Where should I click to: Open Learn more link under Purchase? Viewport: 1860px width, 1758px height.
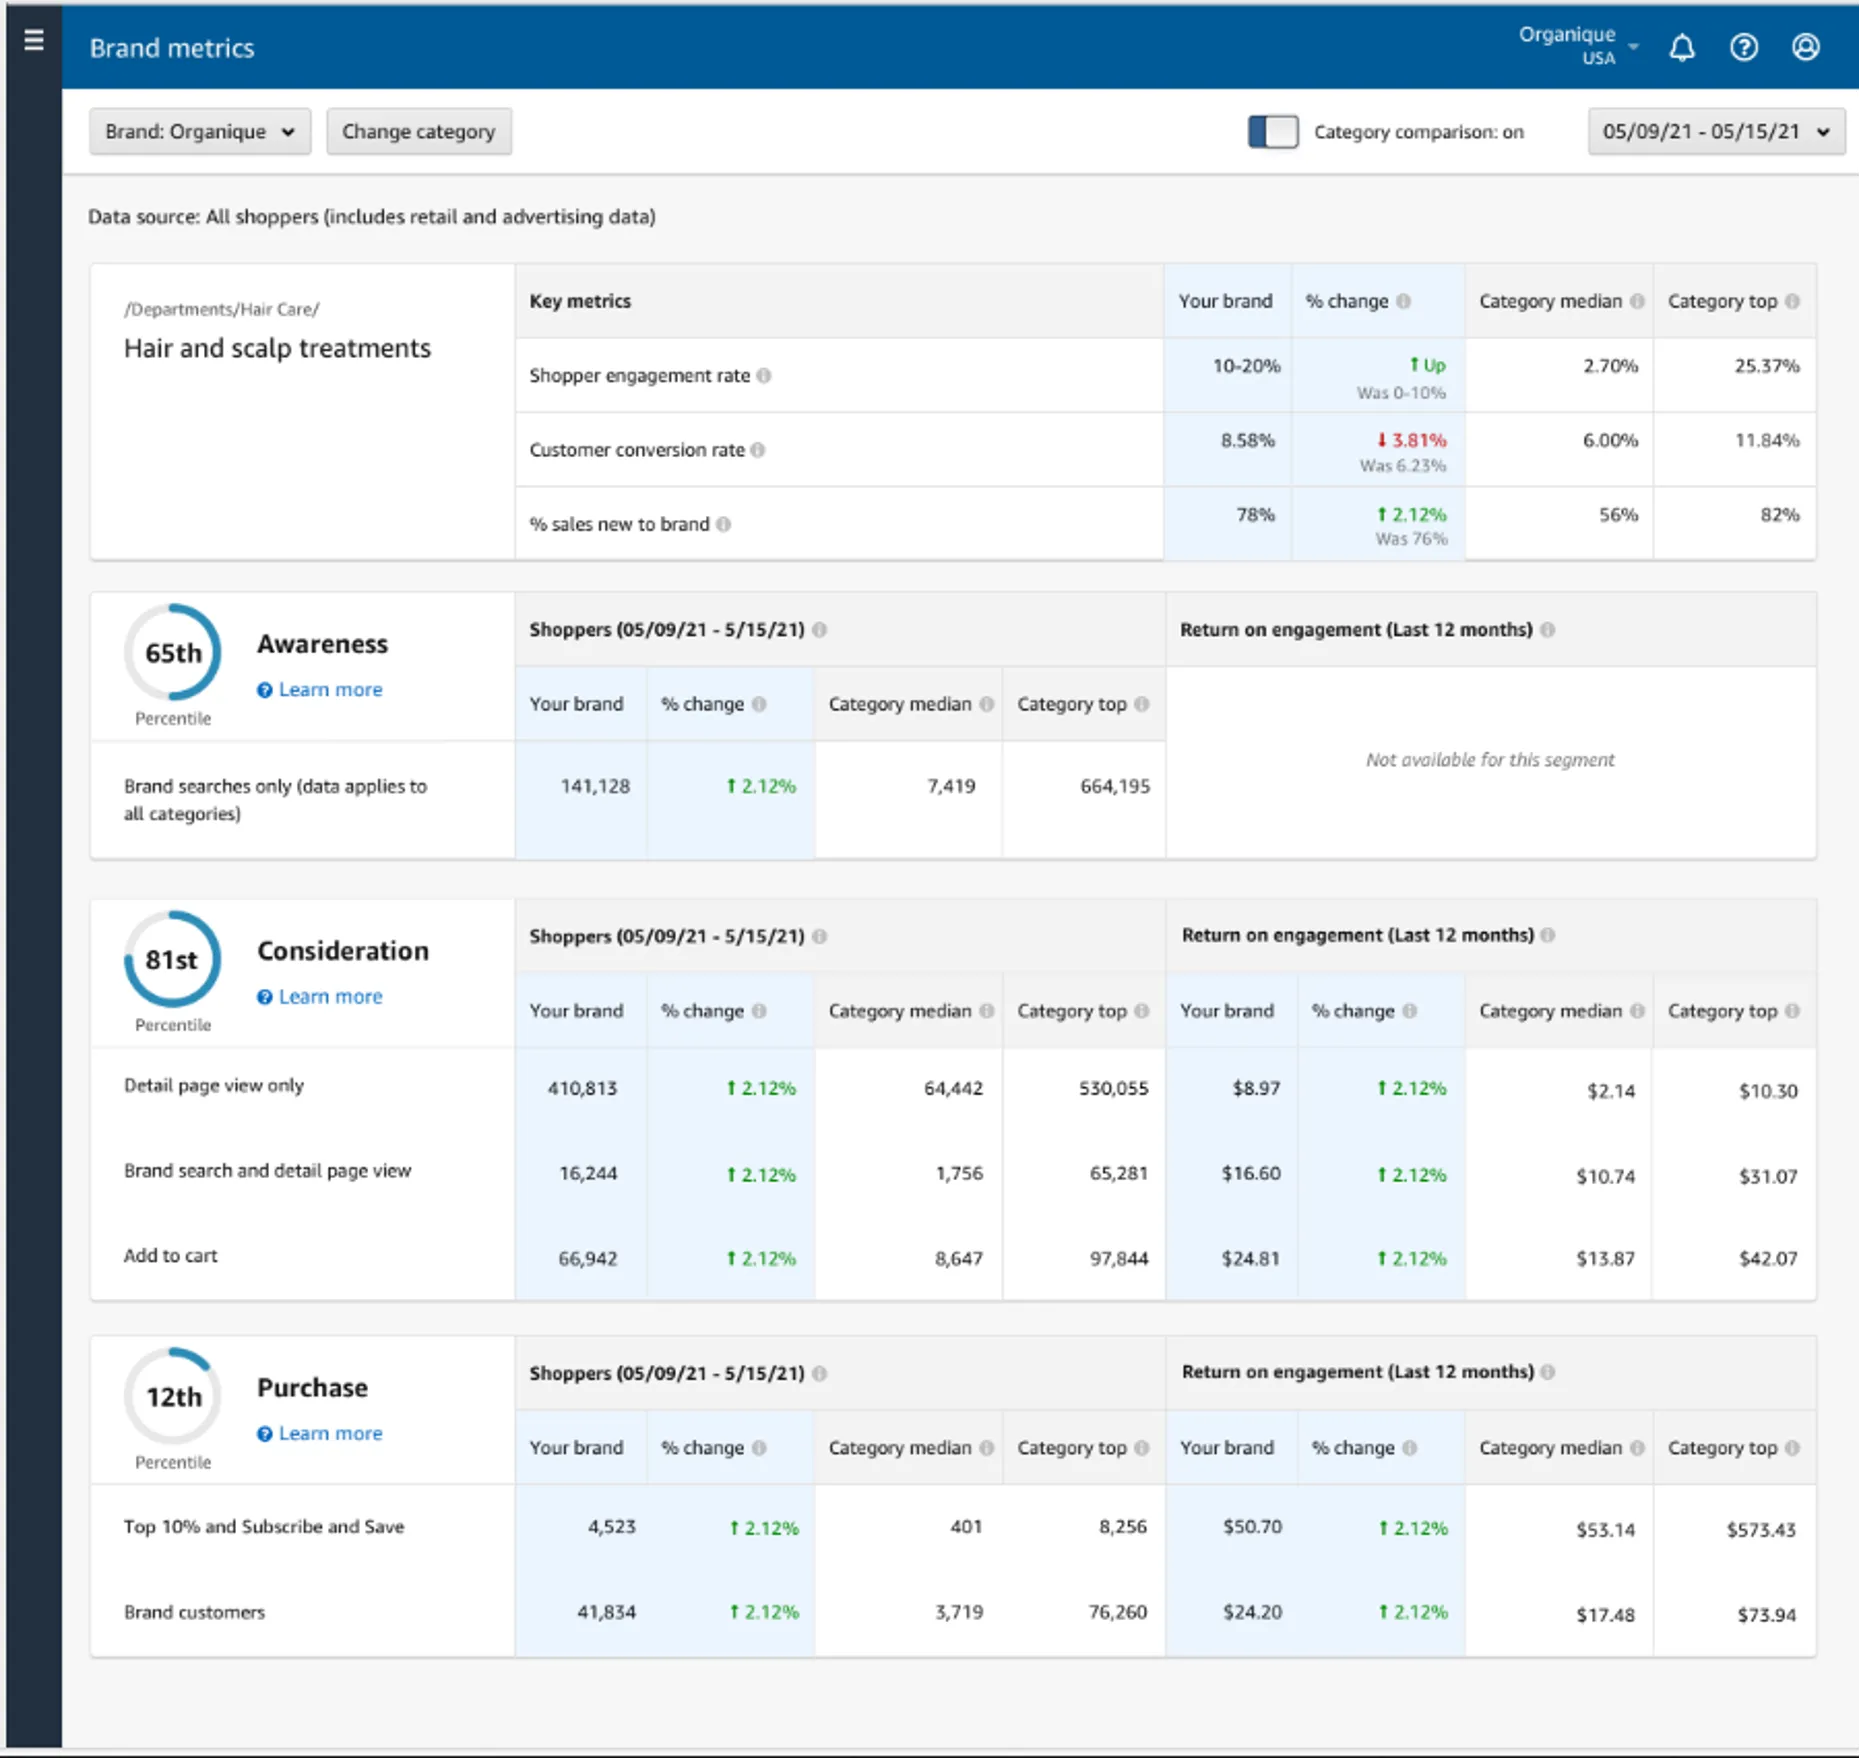point(330,1434)
